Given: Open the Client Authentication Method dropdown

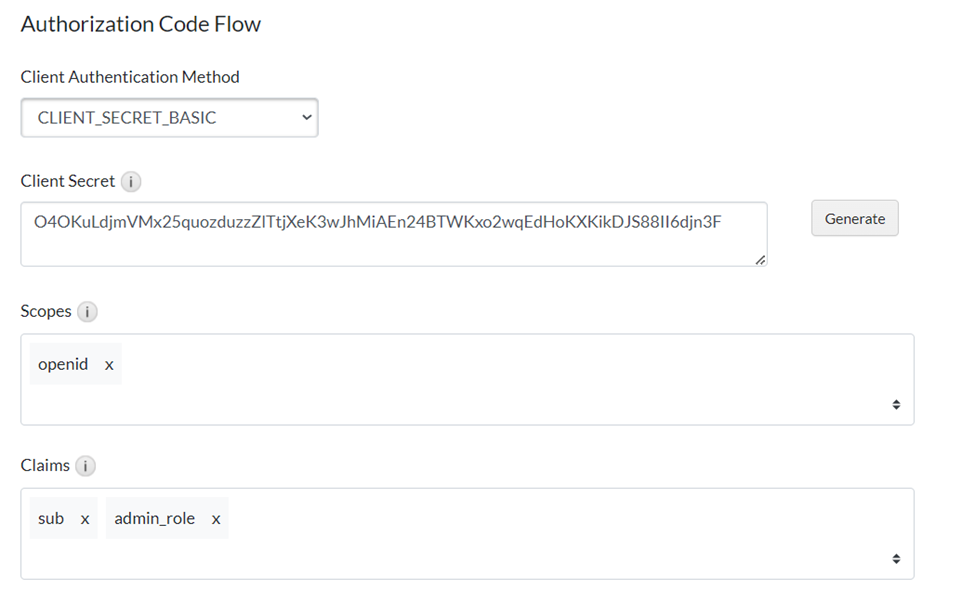Looking at the screenshot, I should [169, 118].
